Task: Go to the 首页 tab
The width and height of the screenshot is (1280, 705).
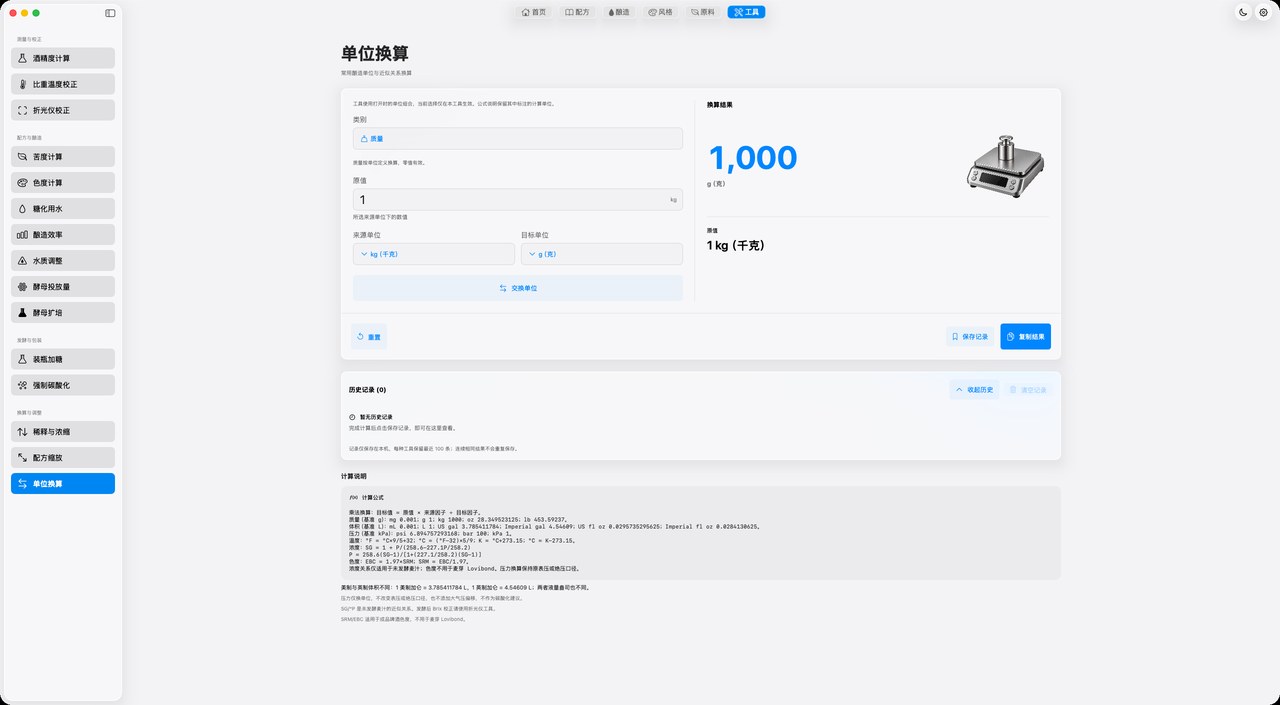Action: click(x=534, y=12)
